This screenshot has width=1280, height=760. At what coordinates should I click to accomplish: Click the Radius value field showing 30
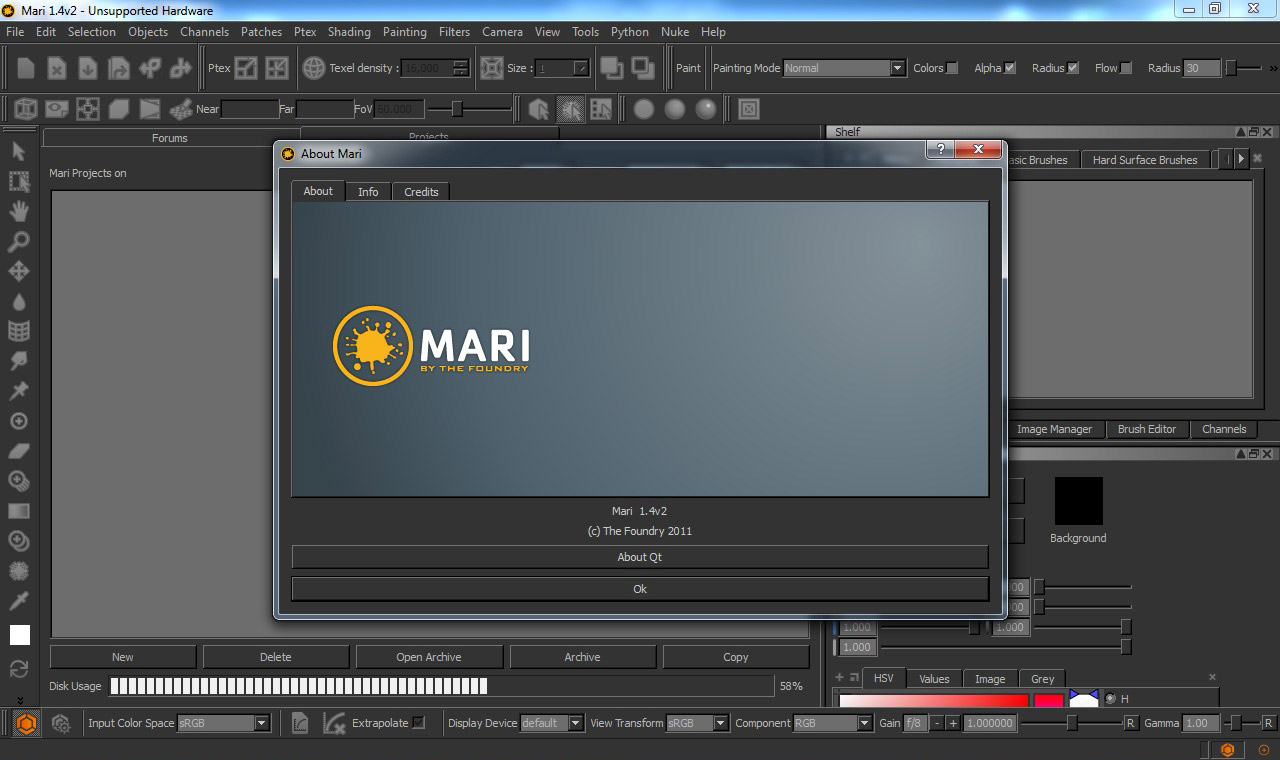tap(1201, 68)
